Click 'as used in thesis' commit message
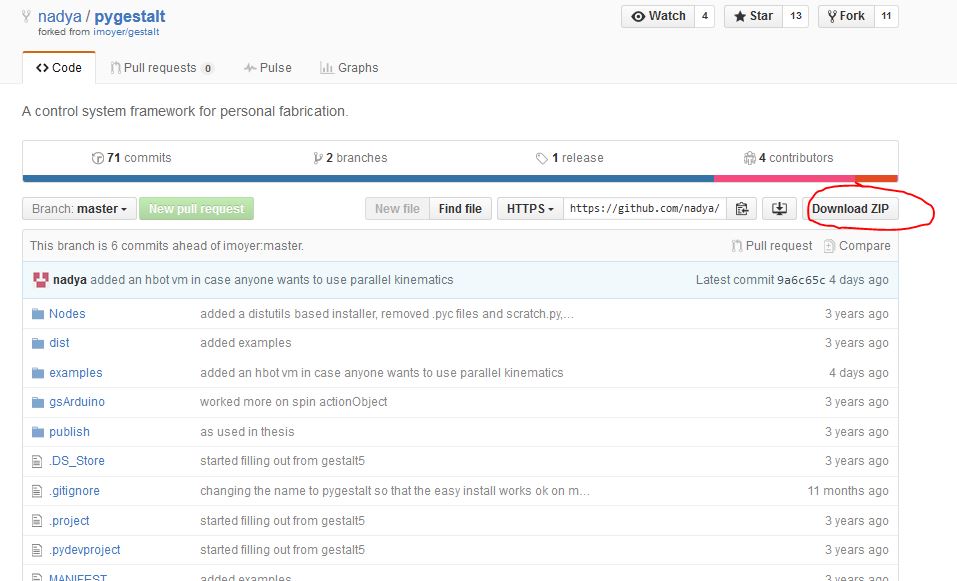The height and width of the screenshot is (581, 957). (247, 432)
